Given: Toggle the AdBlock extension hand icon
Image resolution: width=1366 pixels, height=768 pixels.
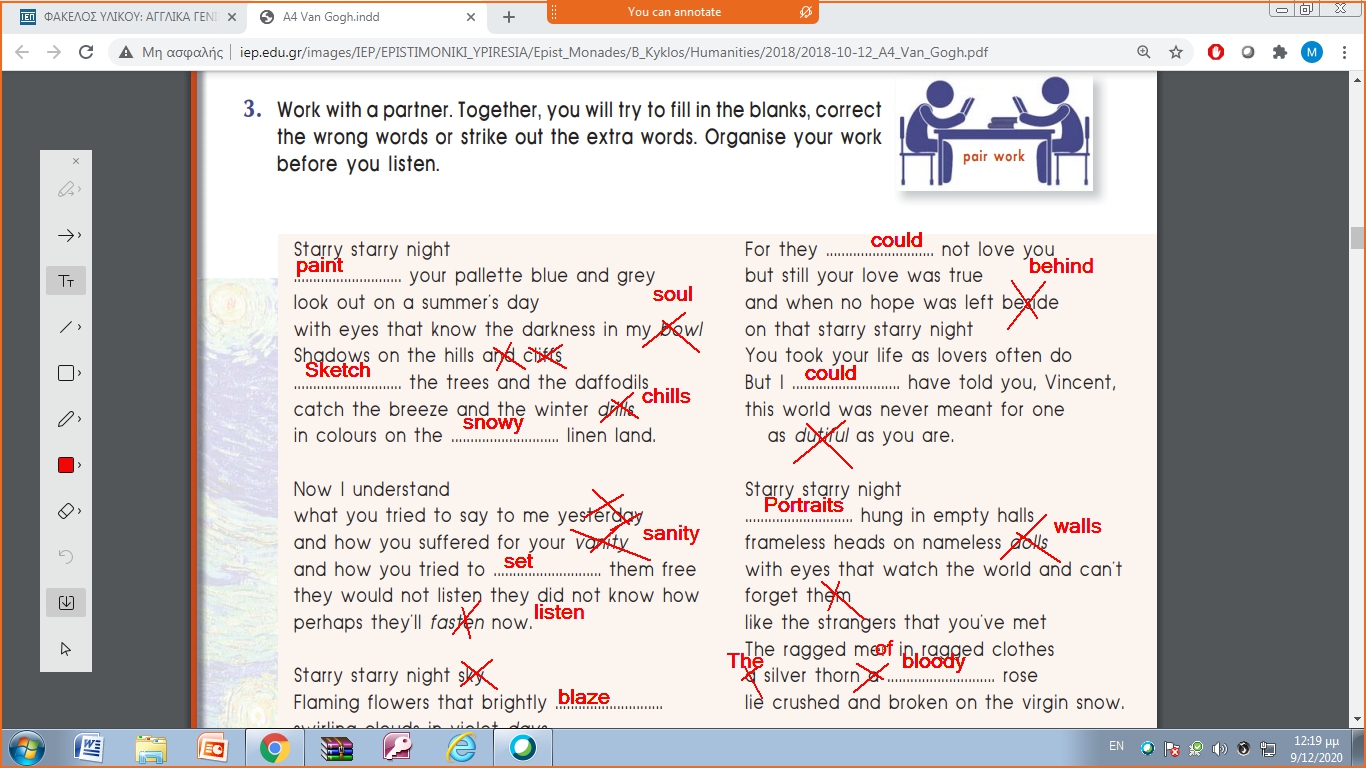Looking at the screenshot, I should [1216, 52].
